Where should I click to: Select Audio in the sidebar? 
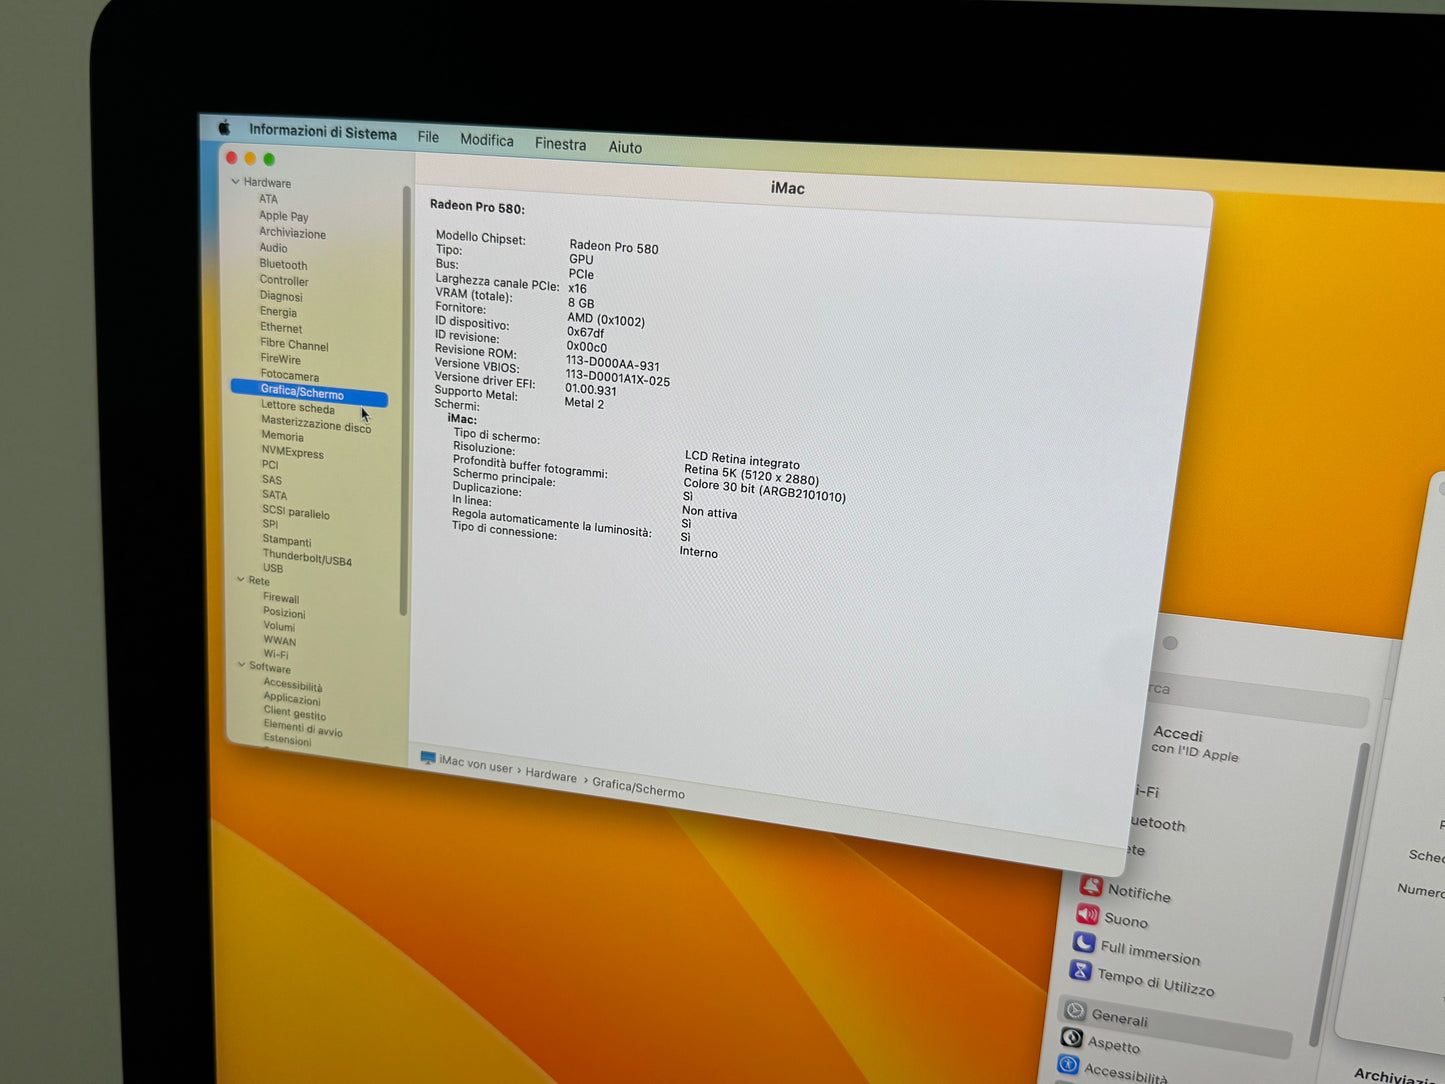pos(273,248)
